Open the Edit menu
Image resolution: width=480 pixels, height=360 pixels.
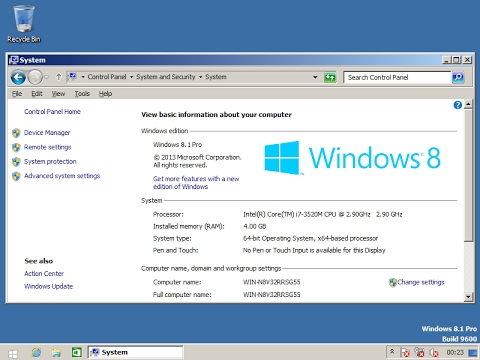(37, 94)
